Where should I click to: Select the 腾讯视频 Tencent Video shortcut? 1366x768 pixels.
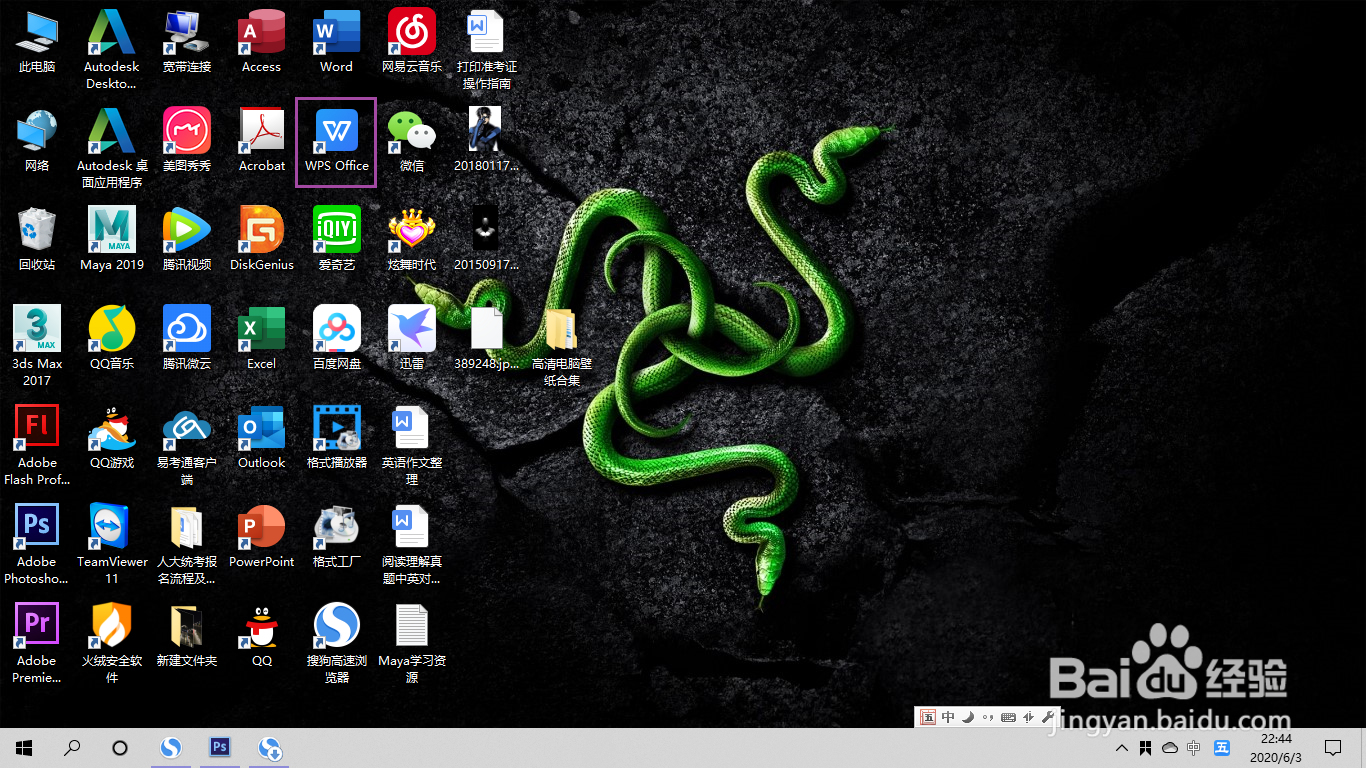(187, 240)
